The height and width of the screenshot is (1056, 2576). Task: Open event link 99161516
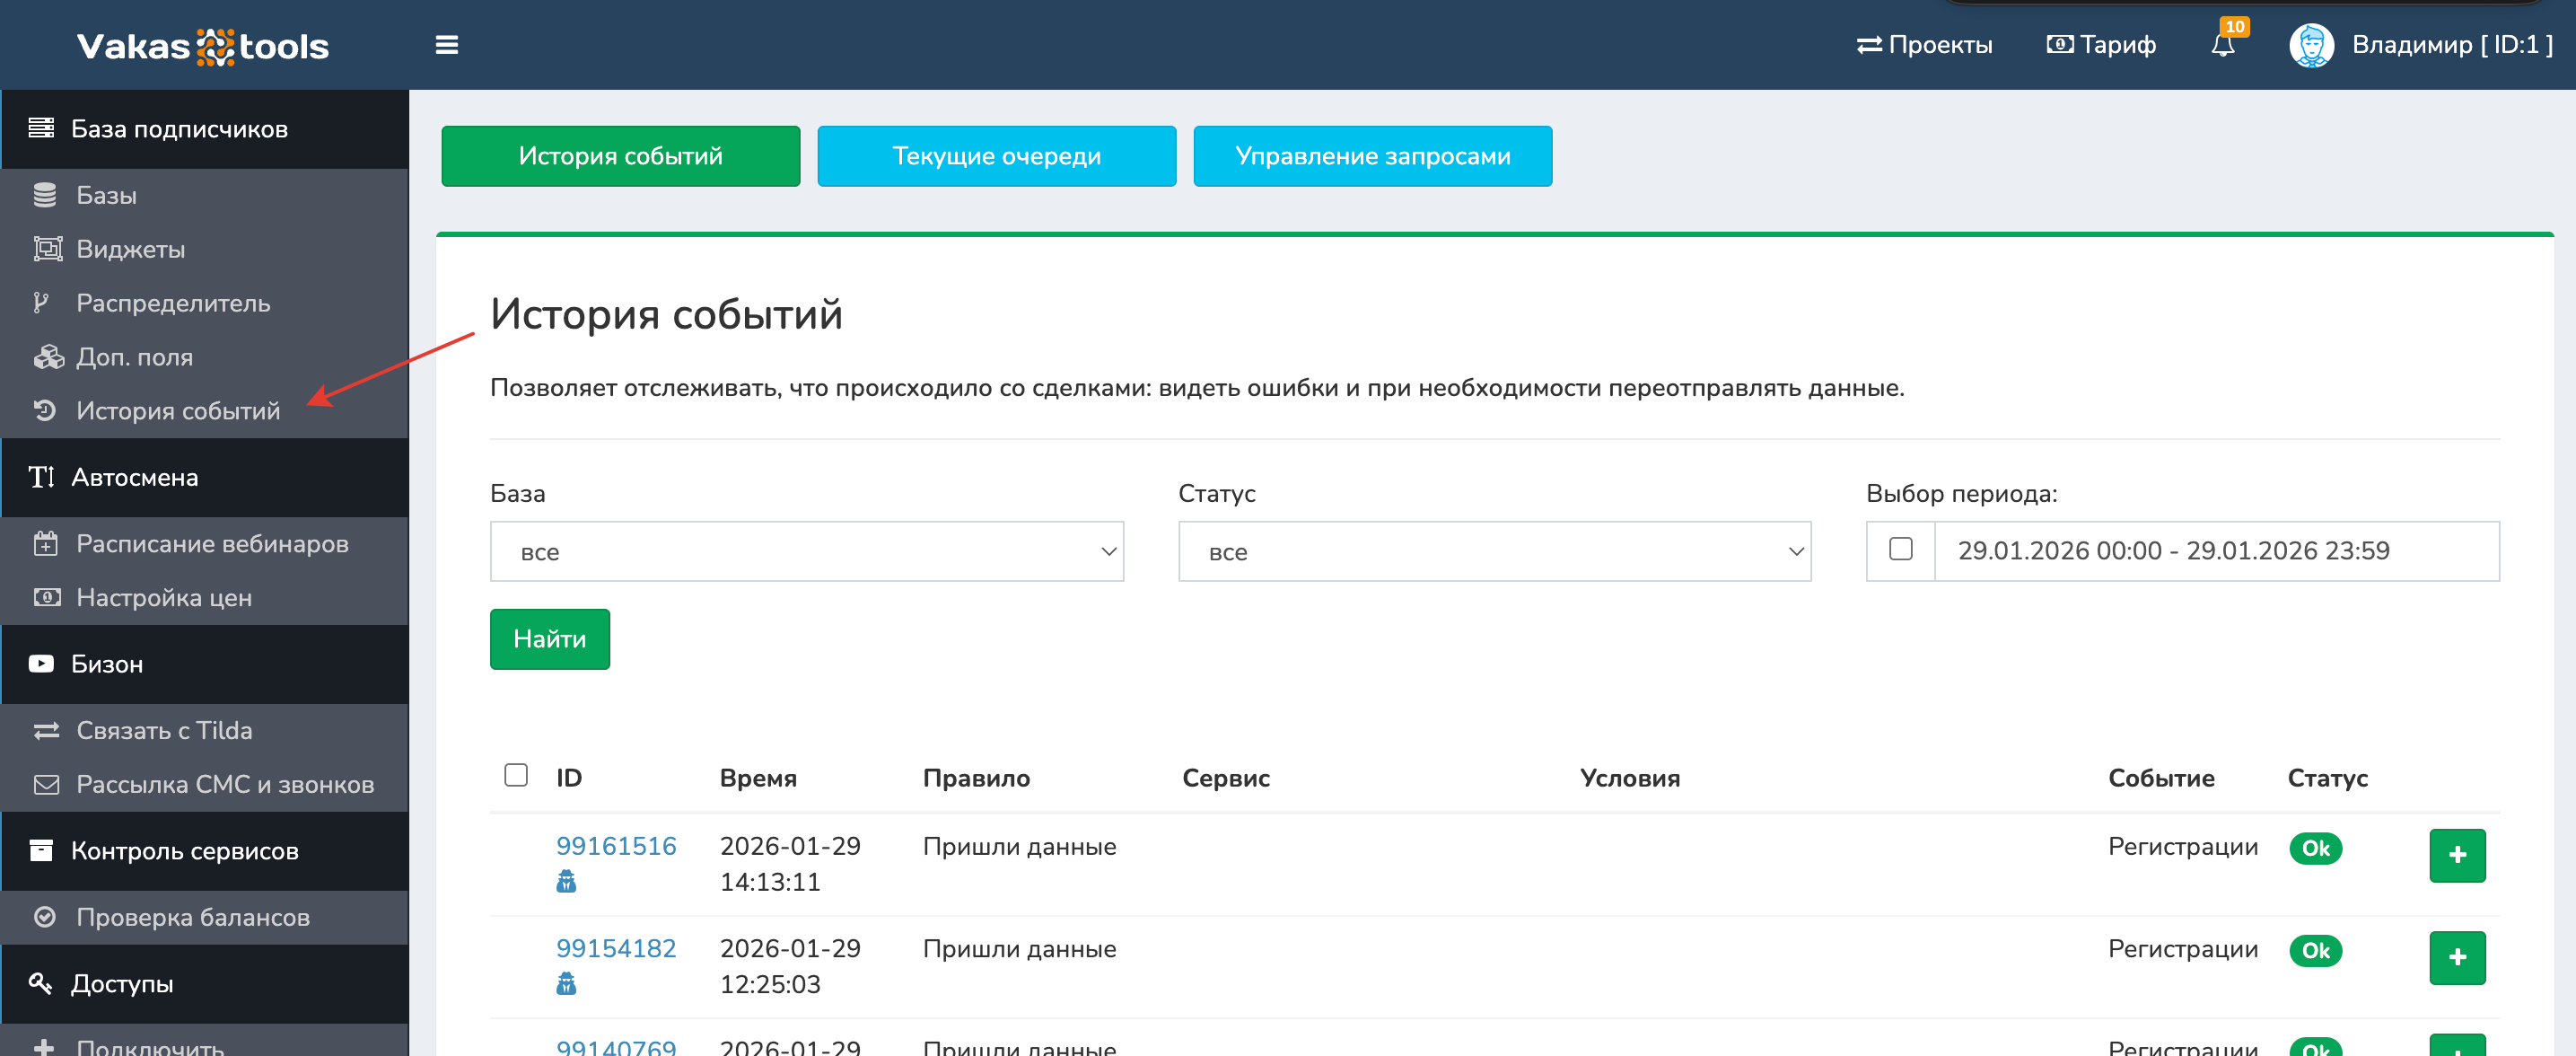point(616,846)
